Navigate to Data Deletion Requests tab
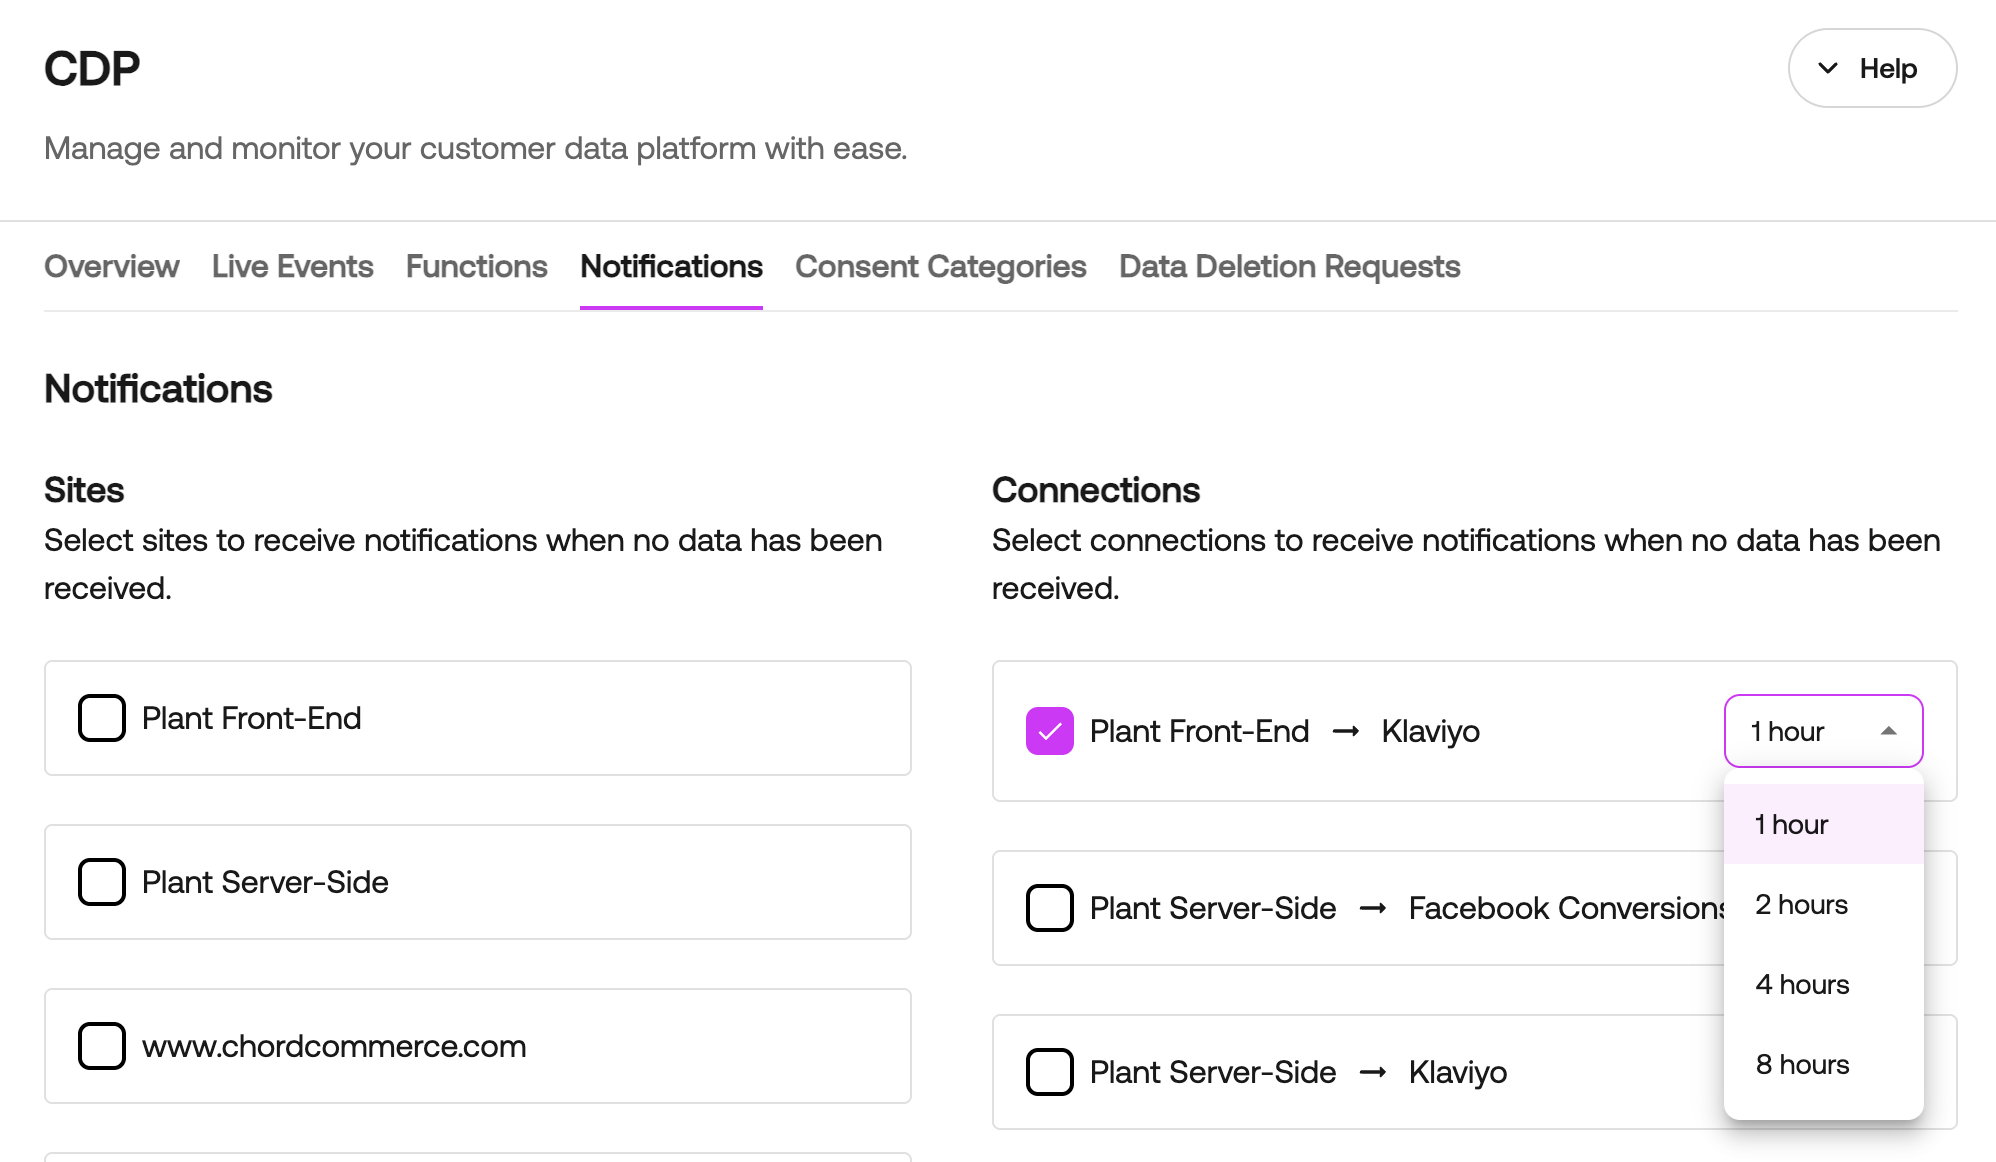 coord(1289,266)
